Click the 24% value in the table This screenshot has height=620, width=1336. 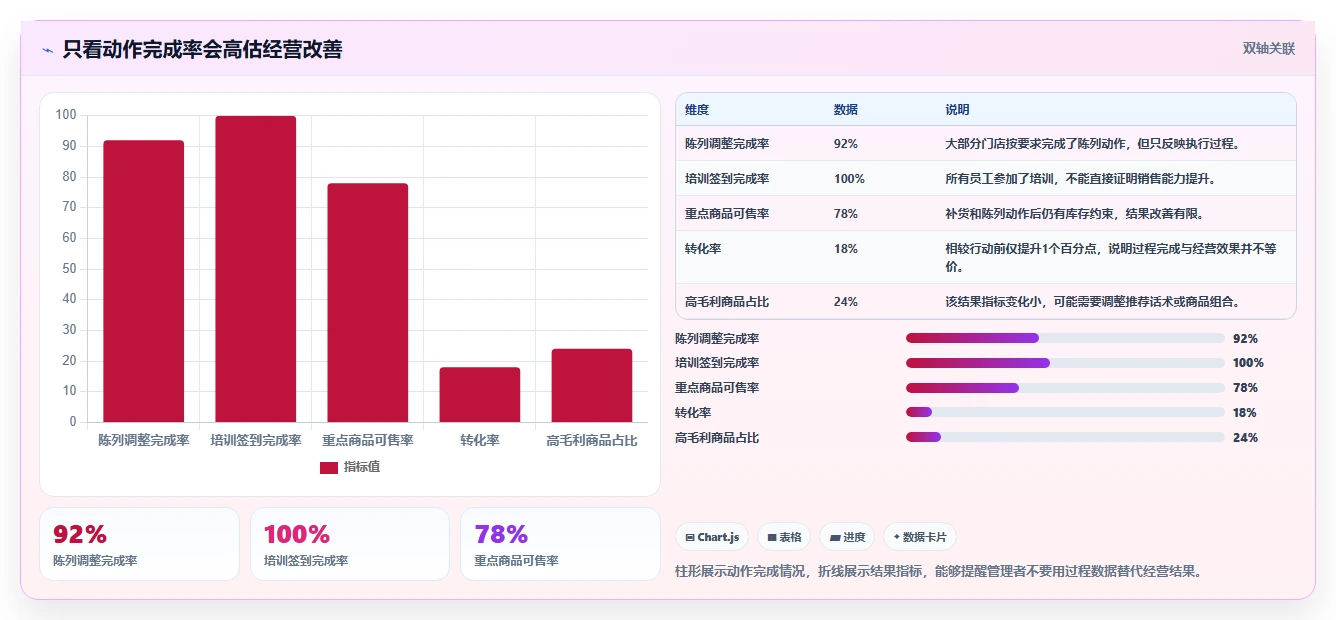pos(846,302)
